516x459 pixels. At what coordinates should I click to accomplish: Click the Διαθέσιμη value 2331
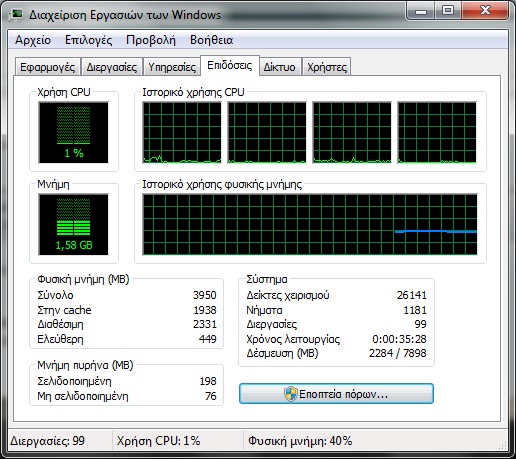[204, 324]
